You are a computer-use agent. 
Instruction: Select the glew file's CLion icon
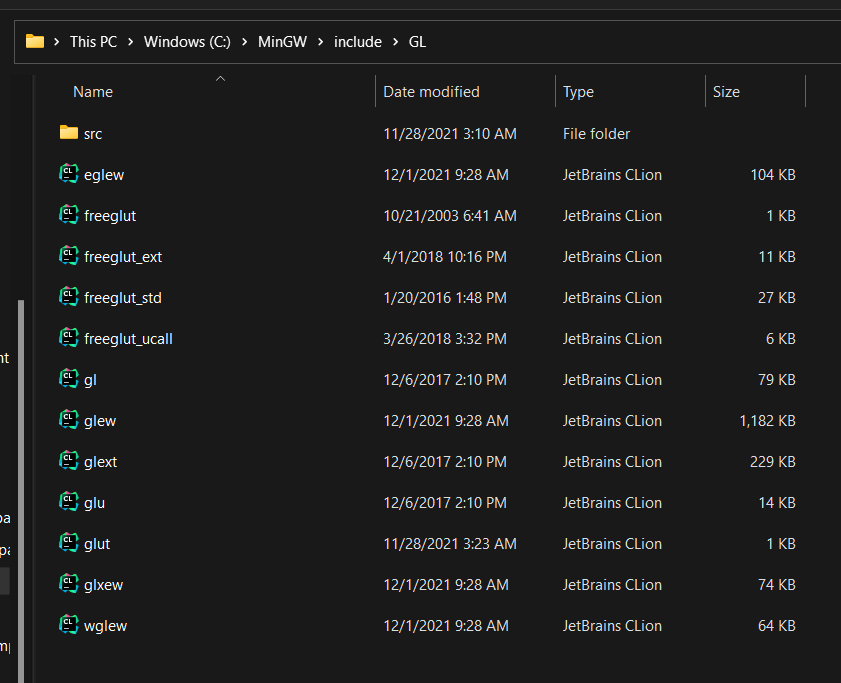pyautogui.click(x=68, y=420)
